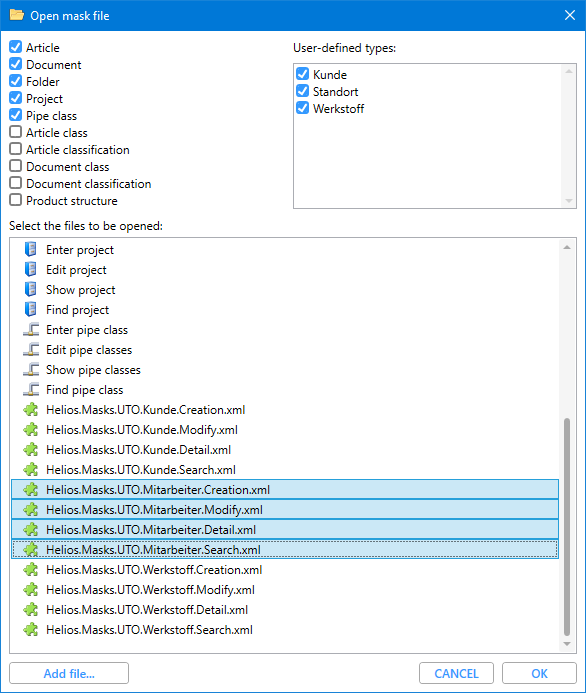Select Helios.Masks.UTO.Kunde.Detail.xml file
The height and width of the screenshot is (693, 586).
[x=285, y=449]
